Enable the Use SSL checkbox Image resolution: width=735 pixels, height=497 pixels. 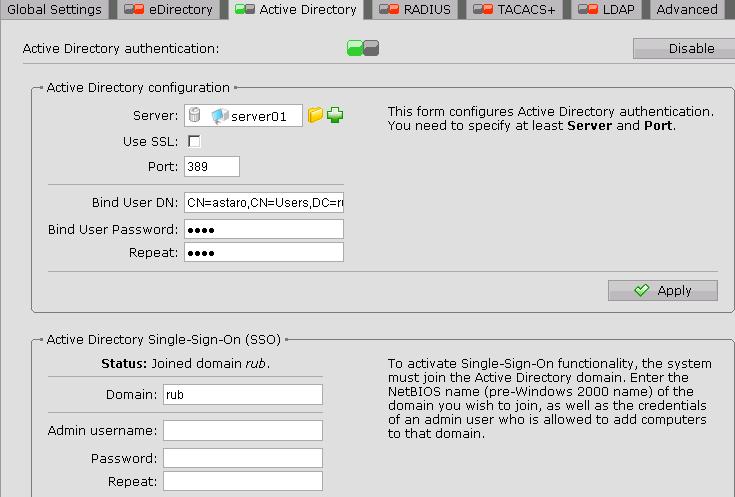pos(194,141)
